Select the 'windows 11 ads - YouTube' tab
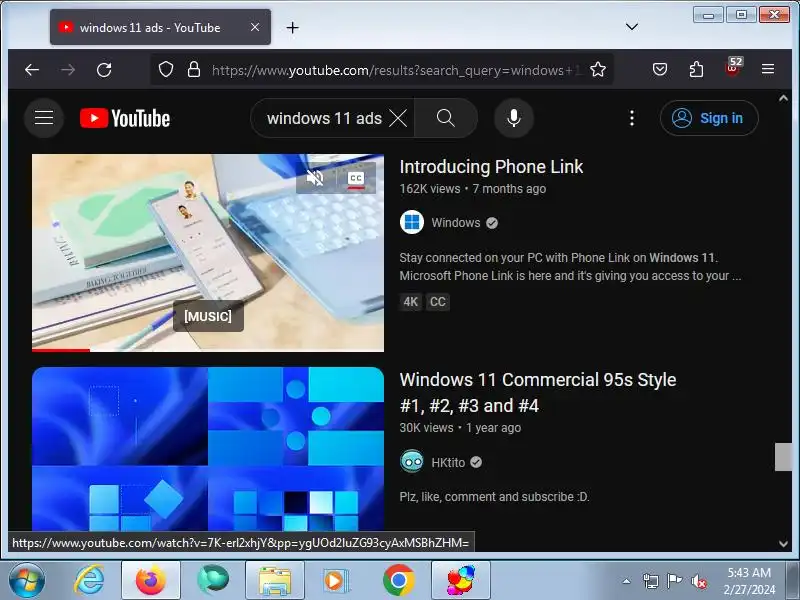This screenshot has height=600, width=800. click(160, 27)
